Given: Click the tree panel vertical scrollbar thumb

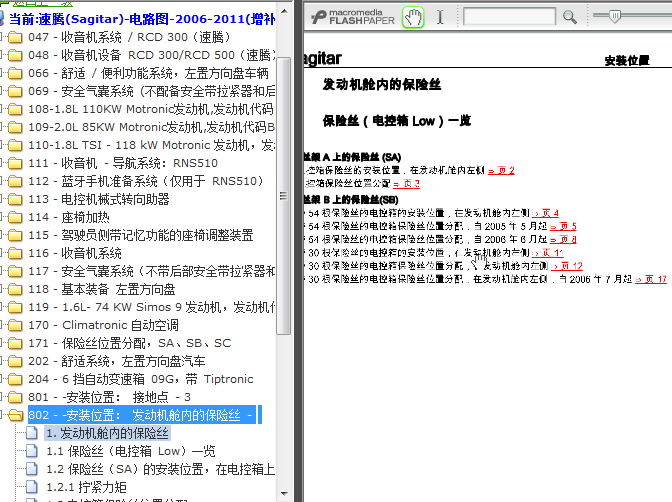Looking at the screenshot, I should click(283, 196).
